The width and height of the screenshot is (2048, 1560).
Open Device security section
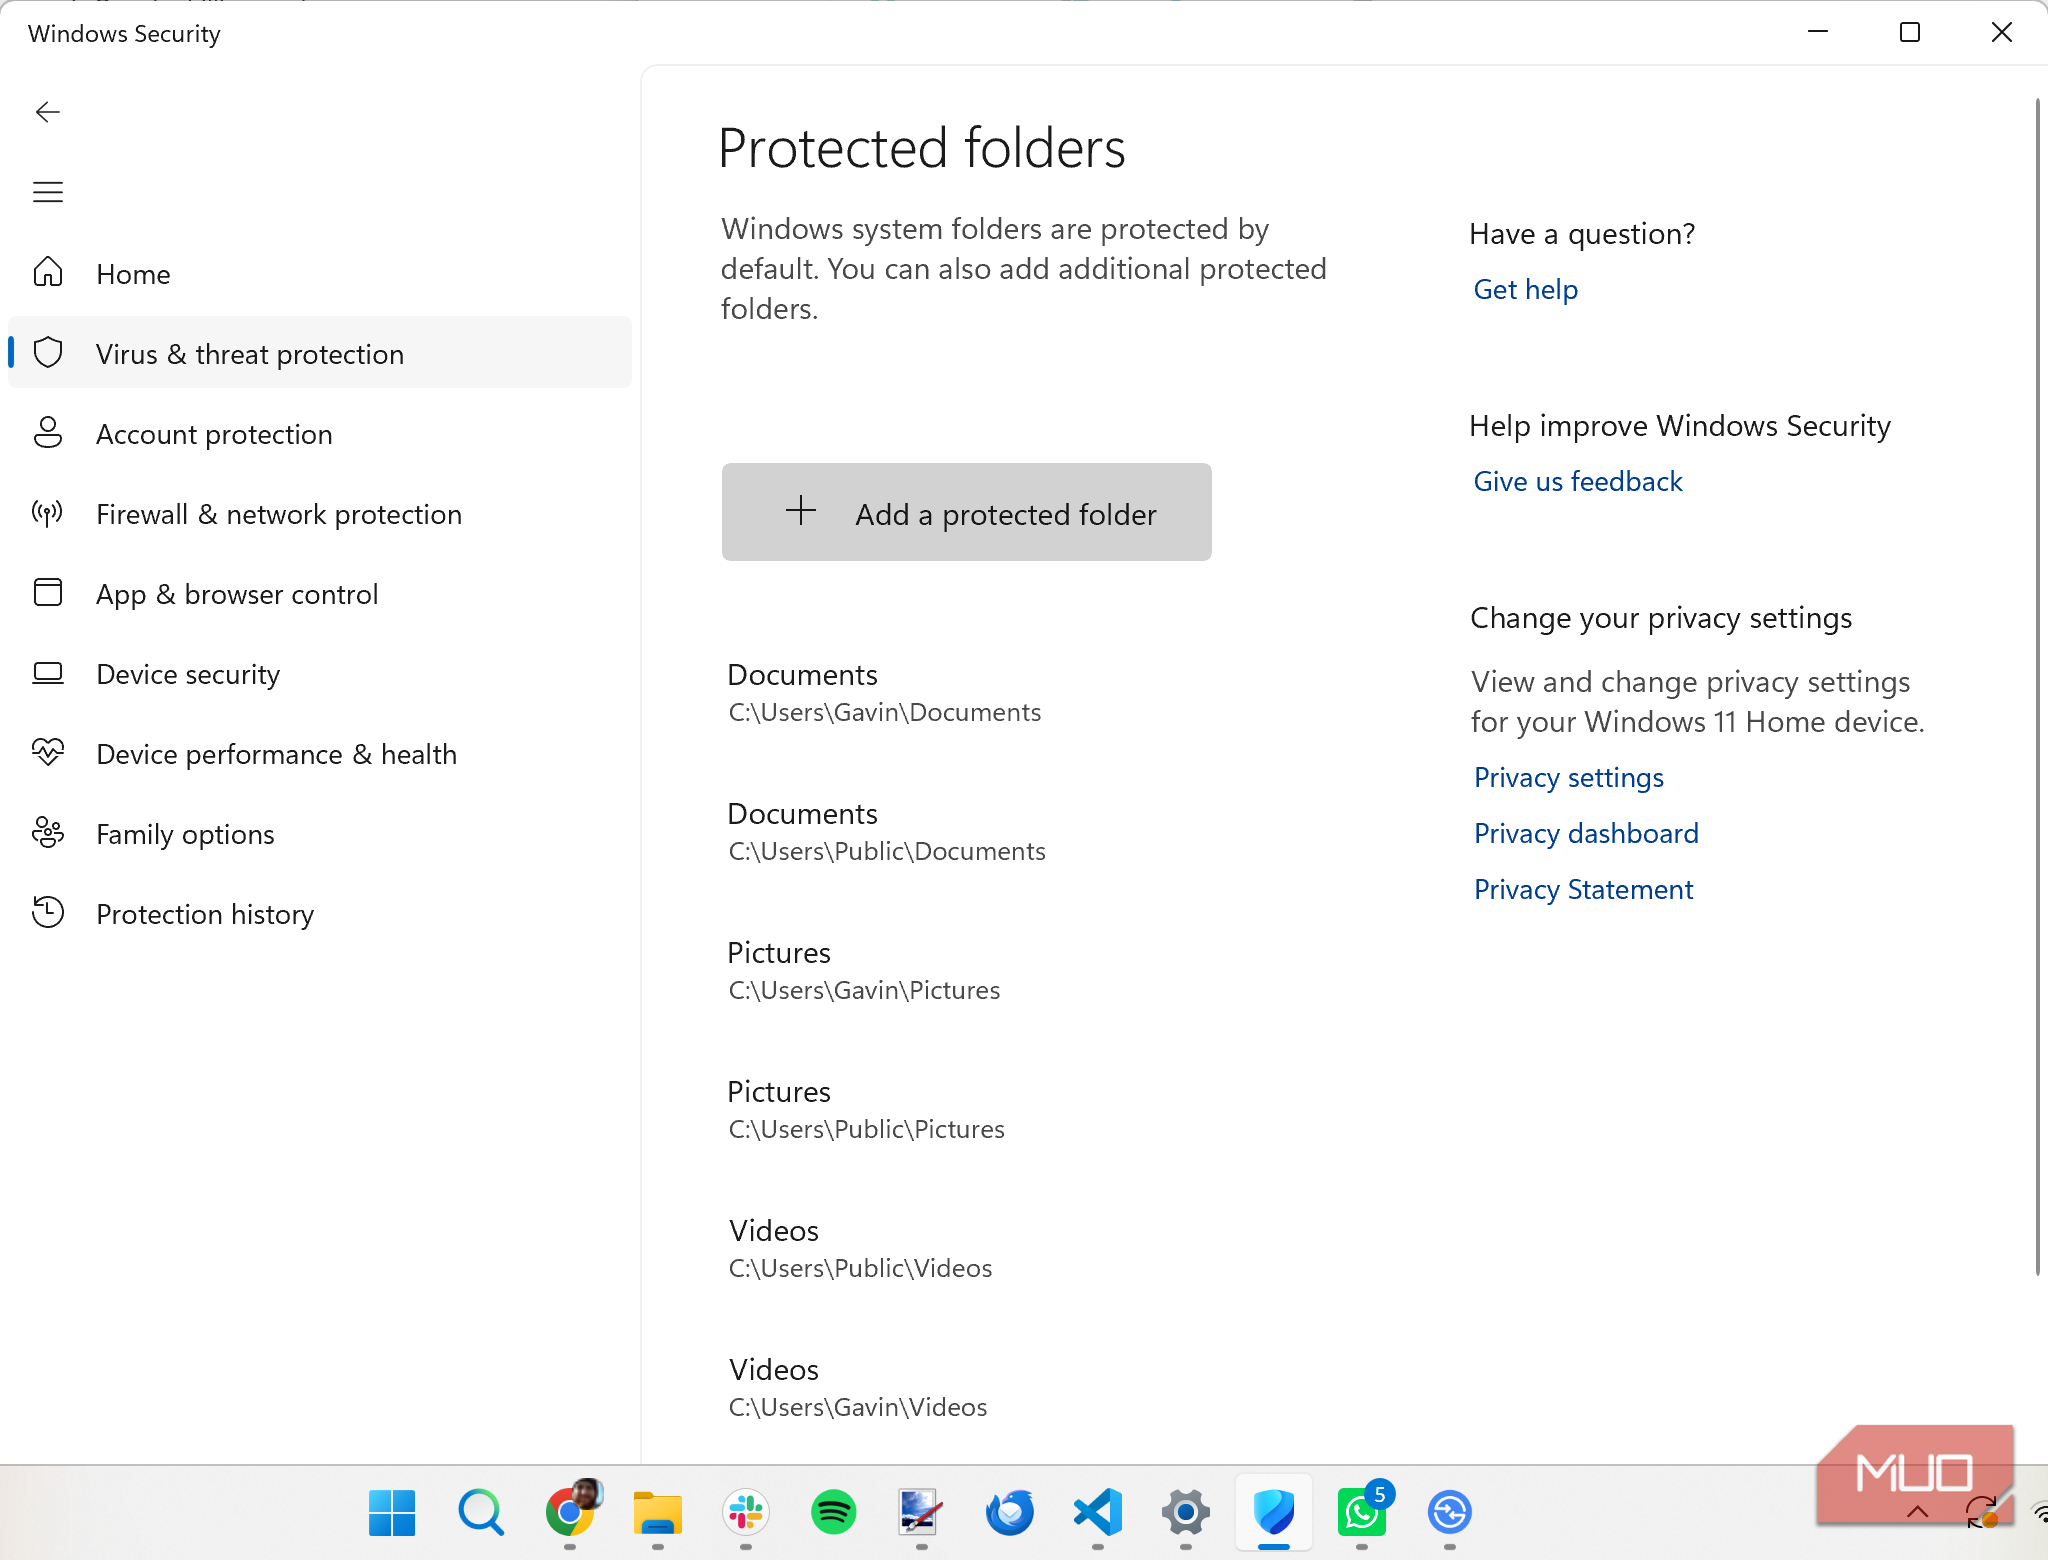click(320, 673)
